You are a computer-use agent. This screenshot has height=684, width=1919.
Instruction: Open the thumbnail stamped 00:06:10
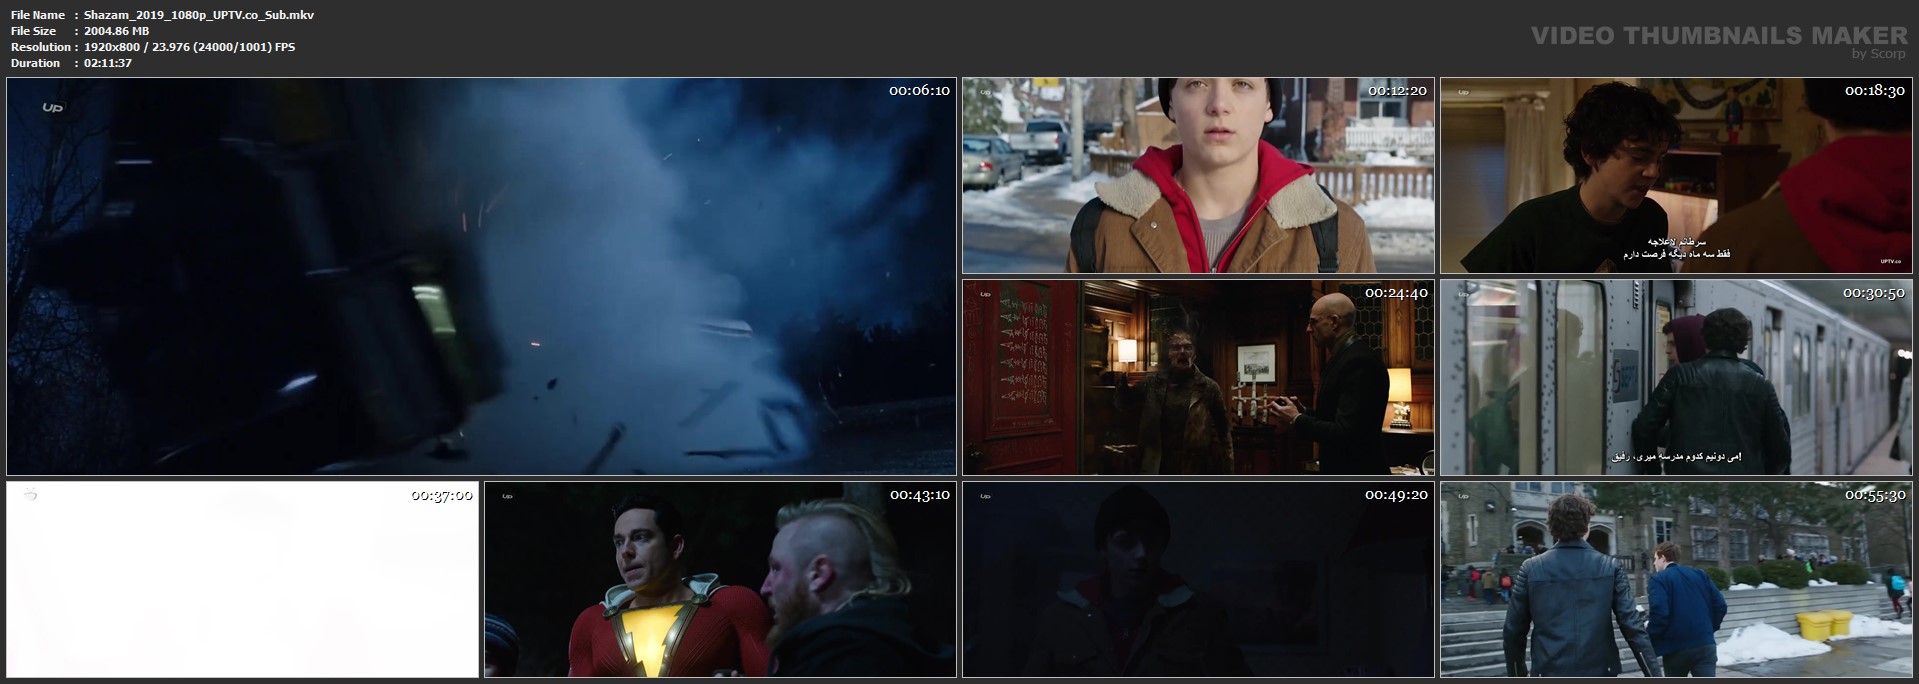[x=481, y=276]
